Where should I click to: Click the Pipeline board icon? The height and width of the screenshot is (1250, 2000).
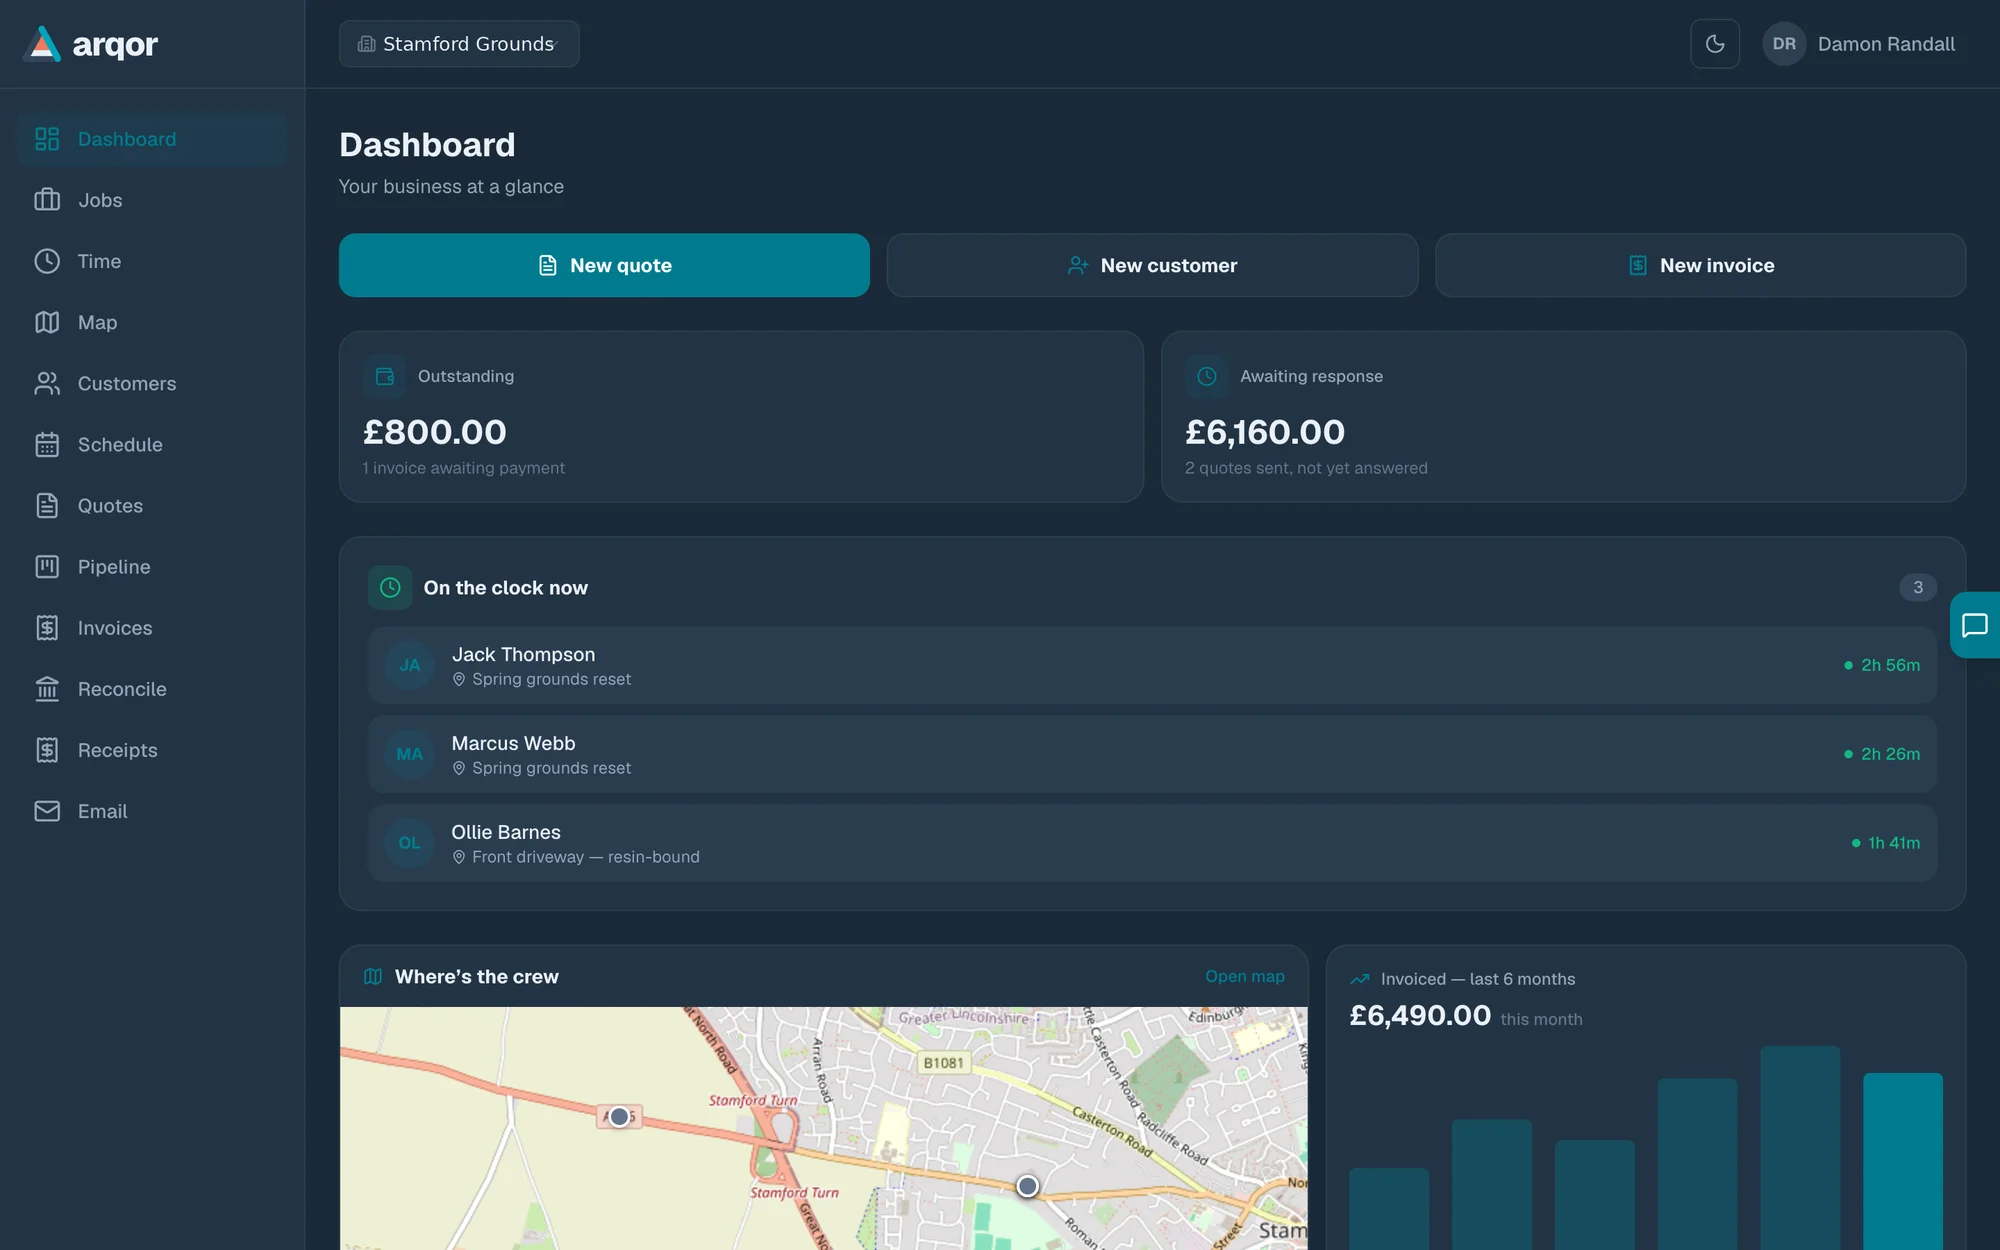tap(47, 566)
